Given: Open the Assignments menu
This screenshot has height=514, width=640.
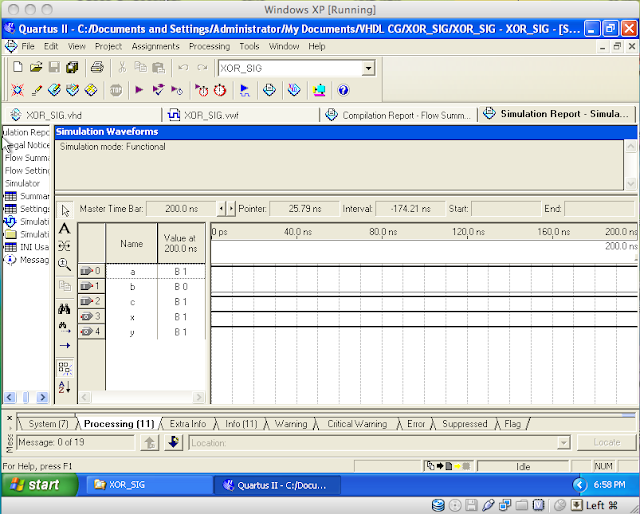Looking at the screenshot, I should pyautogui.click(x=155, y=46).
